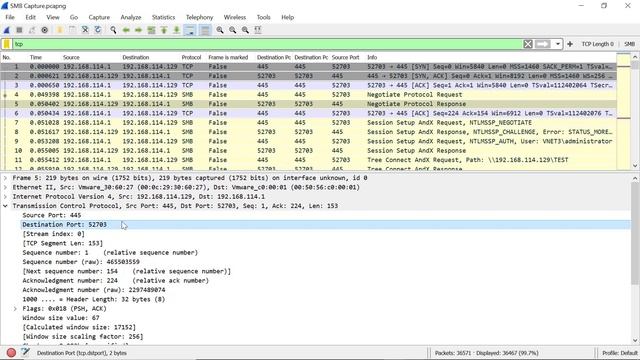The height and width of the screenshot is (360, 640).
Task: Open the Wireless menu
Action: [235, 17]
